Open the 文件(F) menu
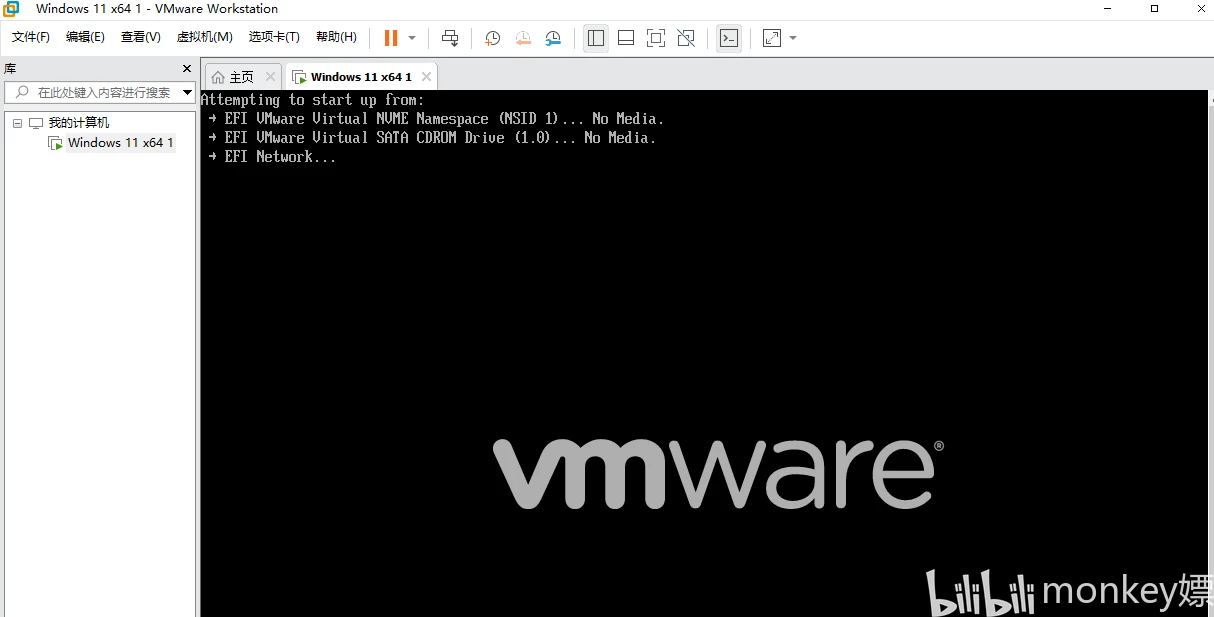This screenshot has height=617, width=1214. (31, 37)
